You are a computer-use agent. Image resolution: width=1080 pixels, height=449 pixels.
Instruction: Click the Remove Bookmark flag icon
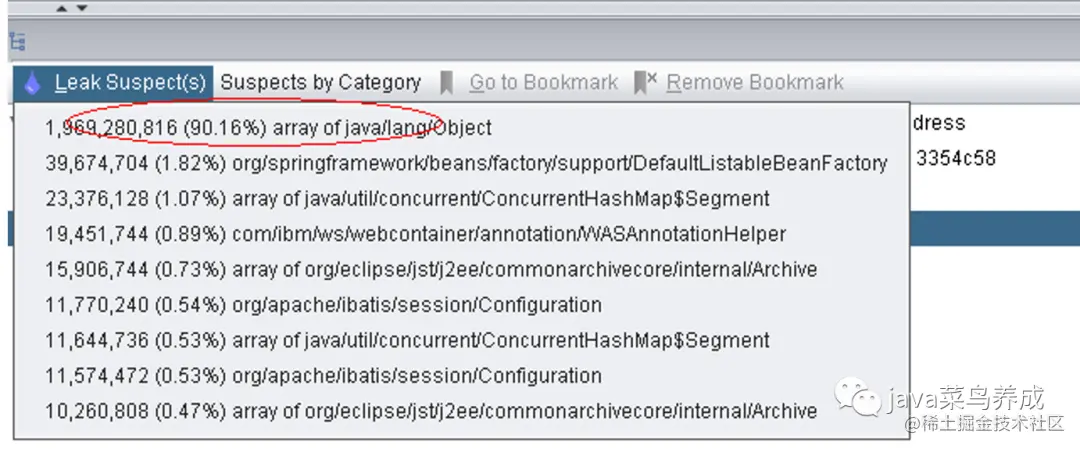[x=645, y=83]
